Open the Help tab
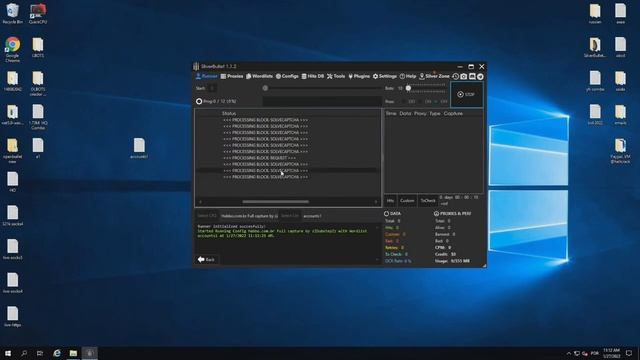The image size is (640, 360). 408,76
